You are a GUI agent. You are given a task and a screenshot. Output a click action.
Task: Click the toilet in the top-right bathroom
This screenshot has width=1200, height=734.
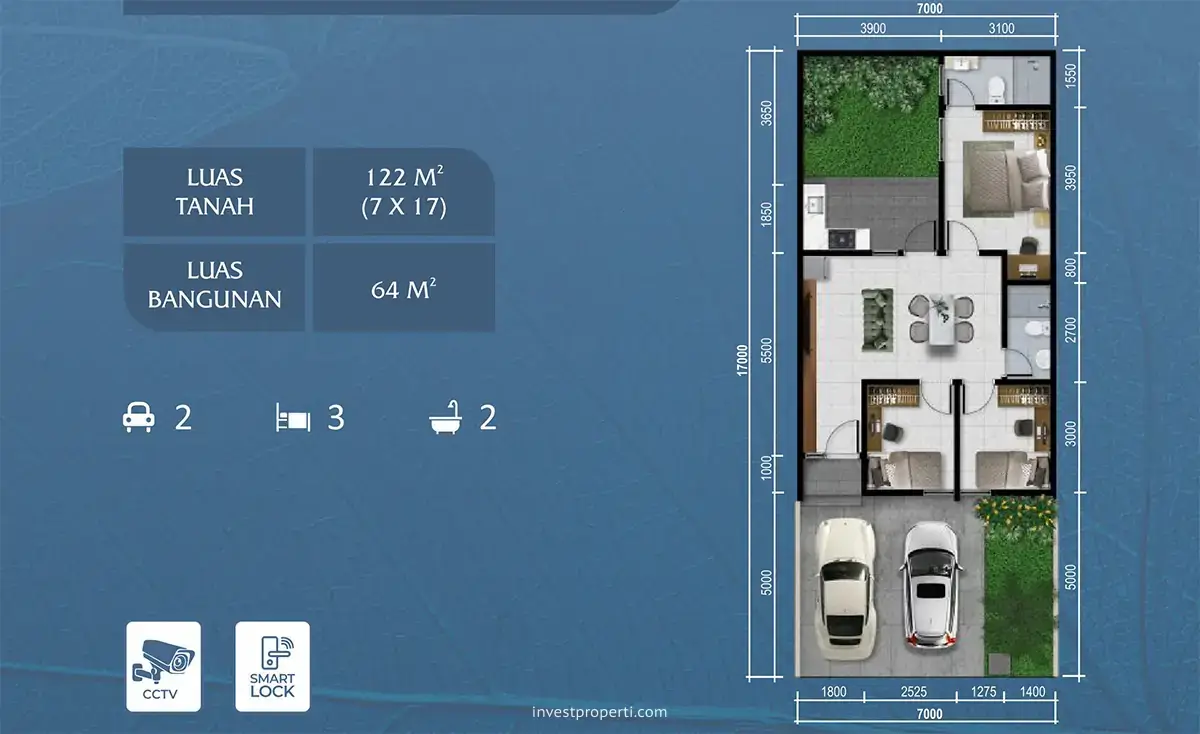coord(995,90)
